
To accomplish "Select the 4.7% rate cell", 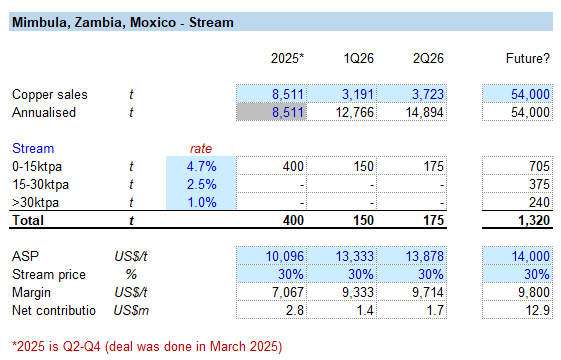I will click(x=201, y=166).
